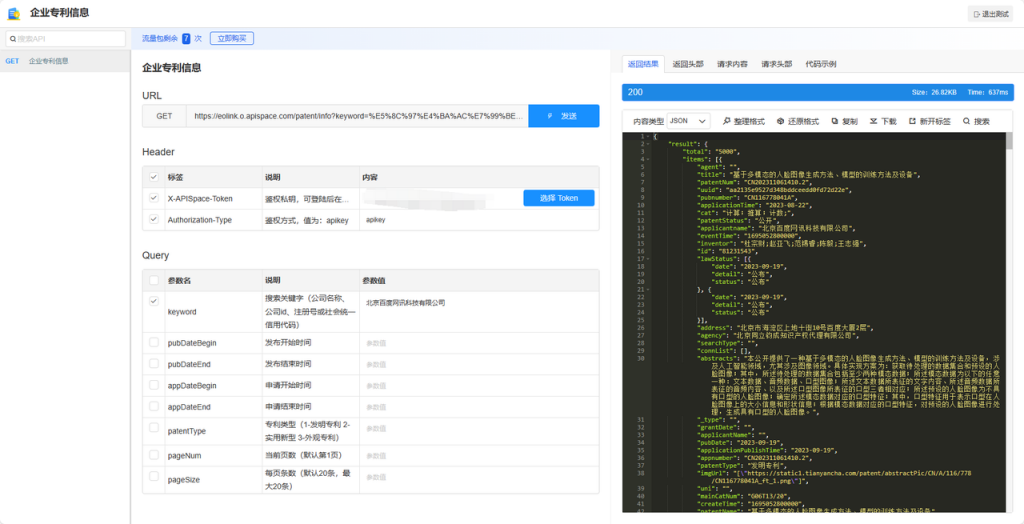1024x524 pixels.
Task: Enable the appDateBegin parameter checkbox
Action: (x=153, y=385)
